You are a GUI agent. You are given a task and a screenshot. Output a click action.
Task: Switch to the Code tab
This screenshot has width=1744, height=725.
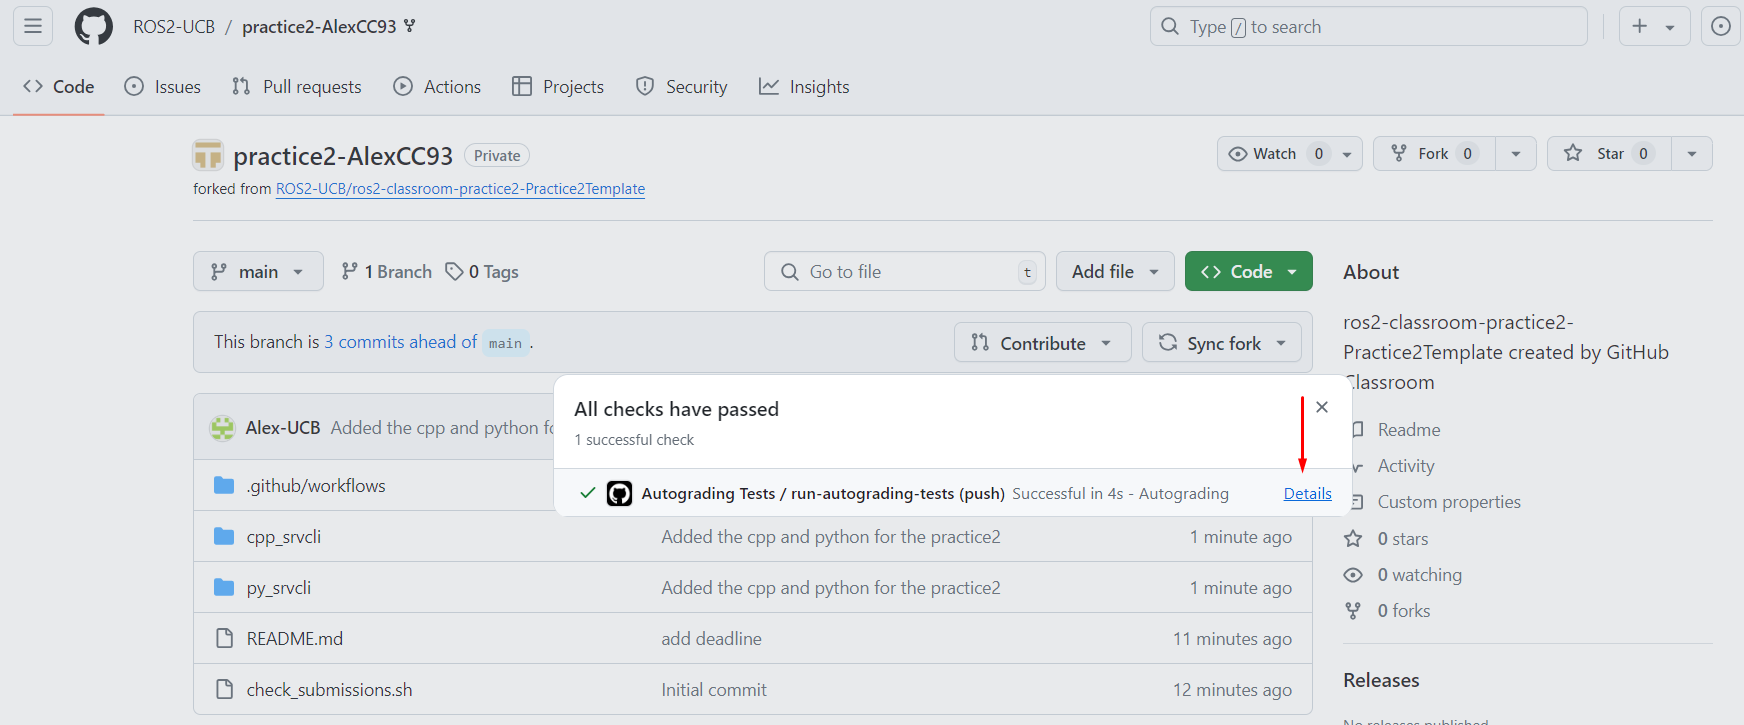pyautogui.click(x=59, y=87)
